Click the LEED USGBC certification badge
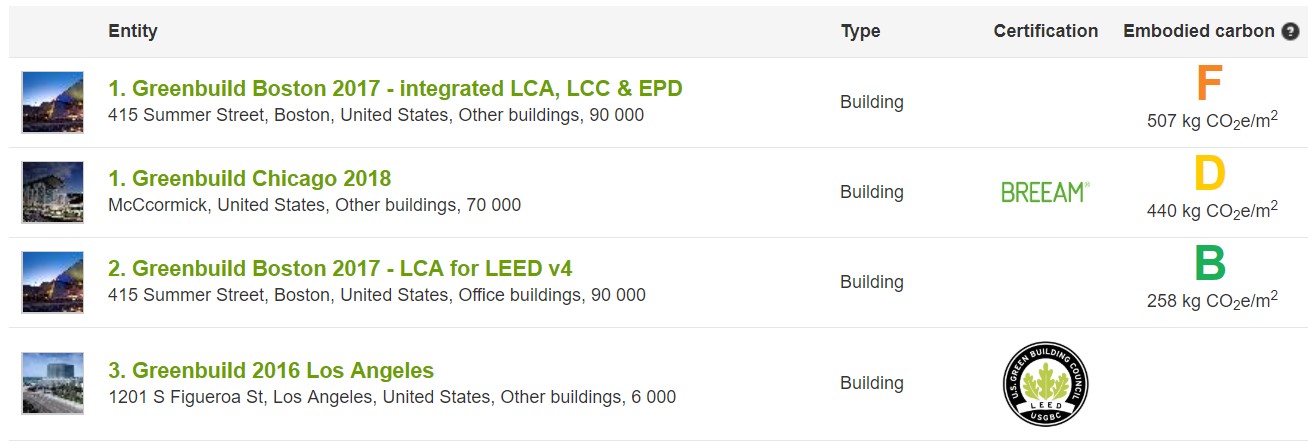Image resolution: width=1308 pixels, height=444 pixels. point(1045,383)
